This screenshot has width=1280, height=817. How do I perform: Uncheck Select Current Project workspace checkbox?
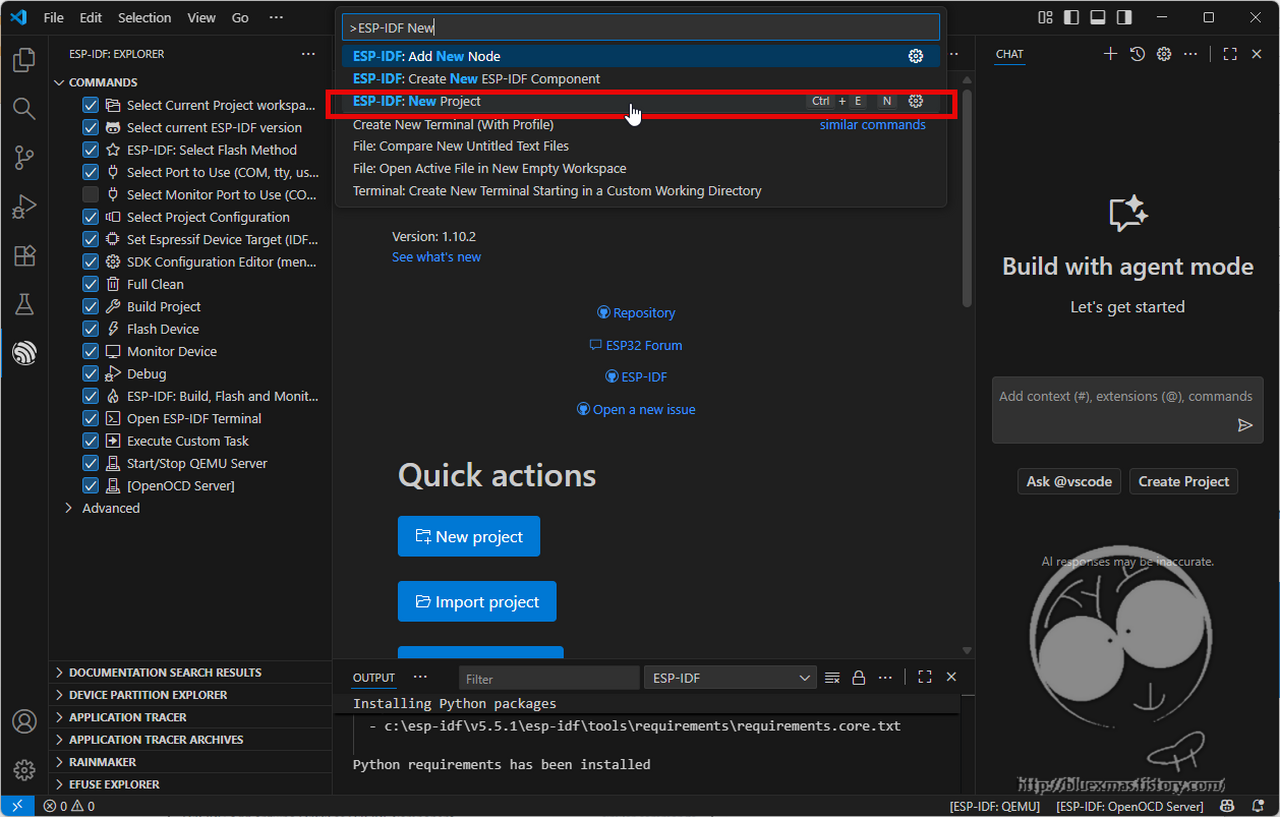(90, 105)
